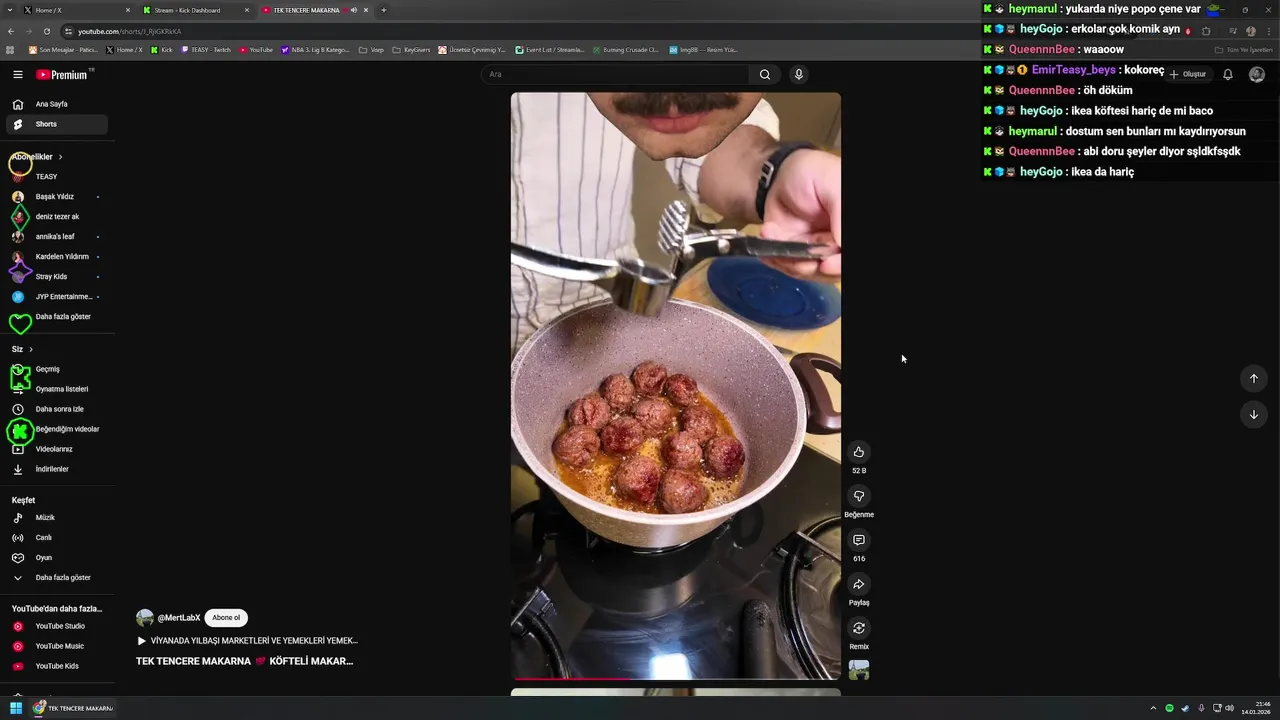The width and height of the screenshot is (1280, 720).
Task: Open Daha sonra izle watch later list
Action: pos(57,409)
